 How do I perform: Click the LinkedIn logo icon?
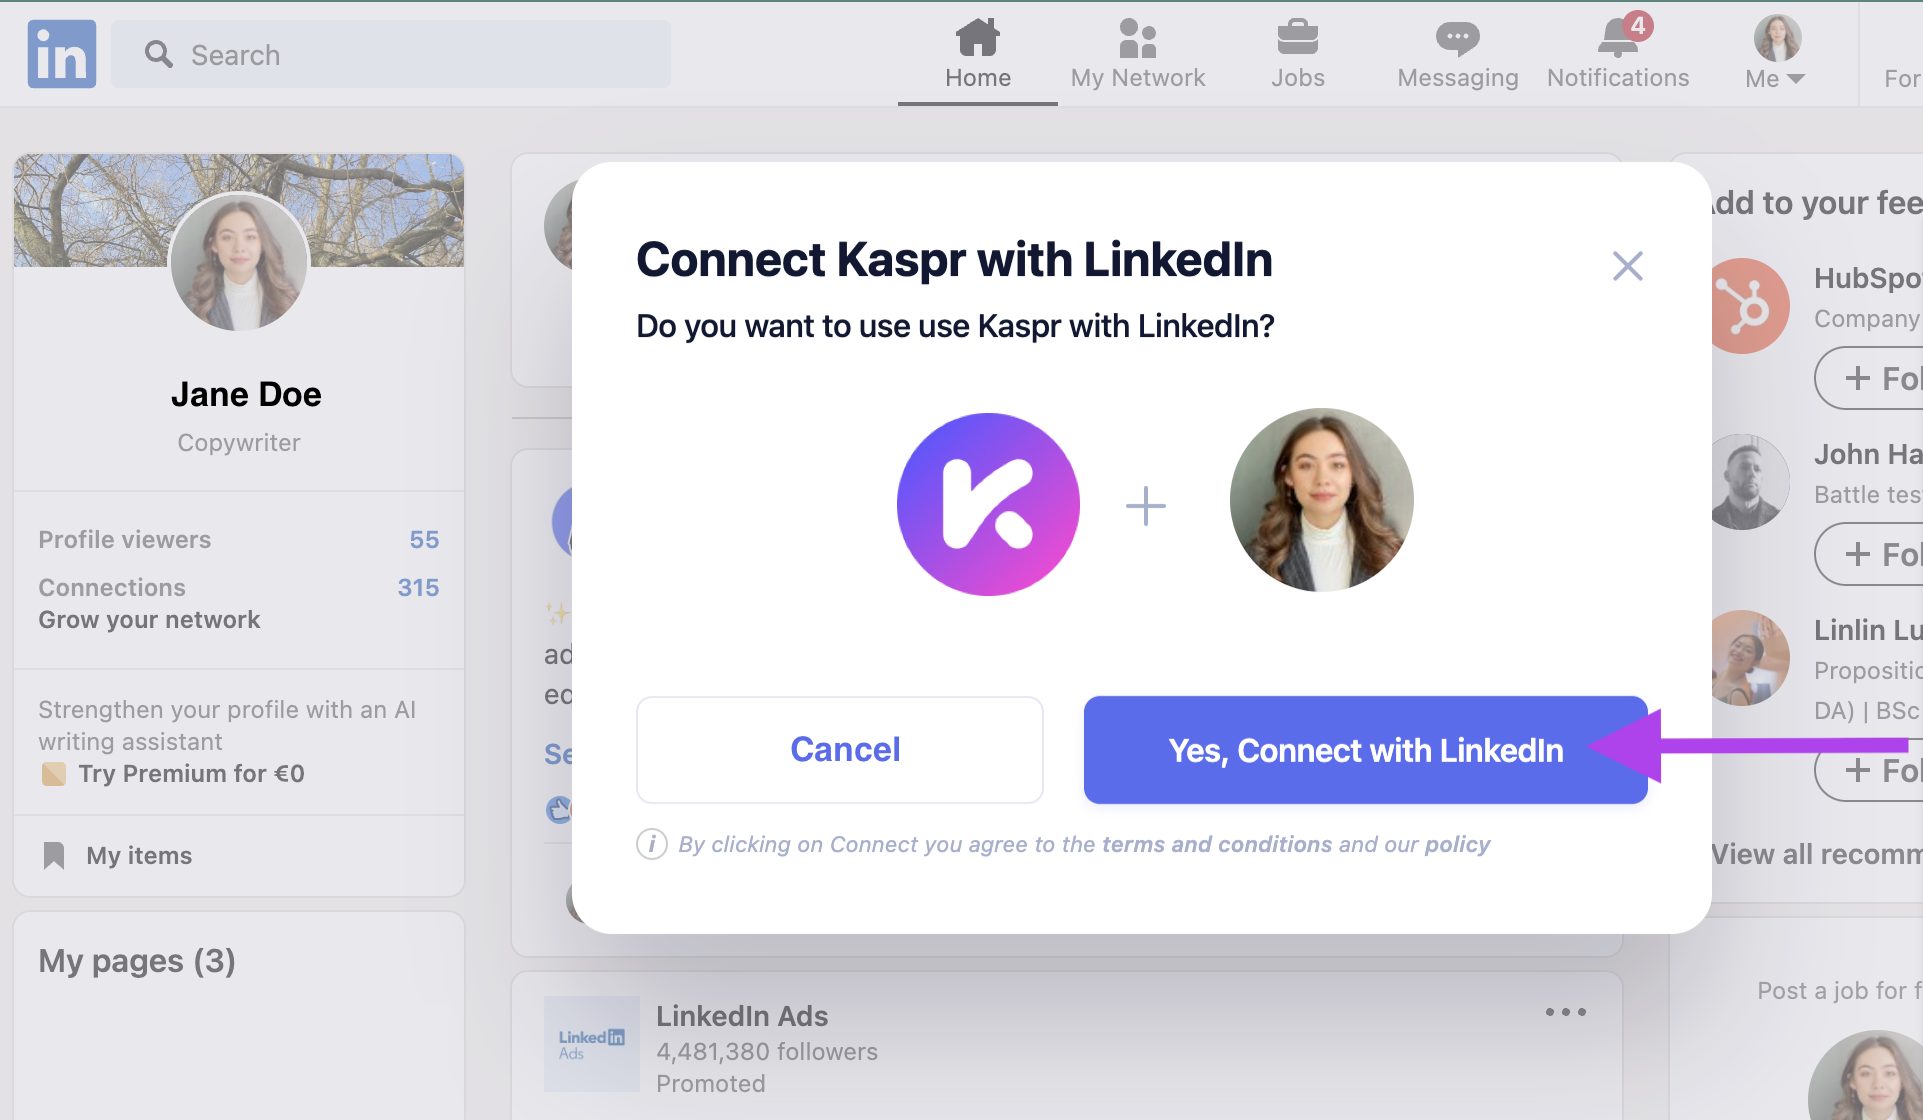[x=62, y=54]
